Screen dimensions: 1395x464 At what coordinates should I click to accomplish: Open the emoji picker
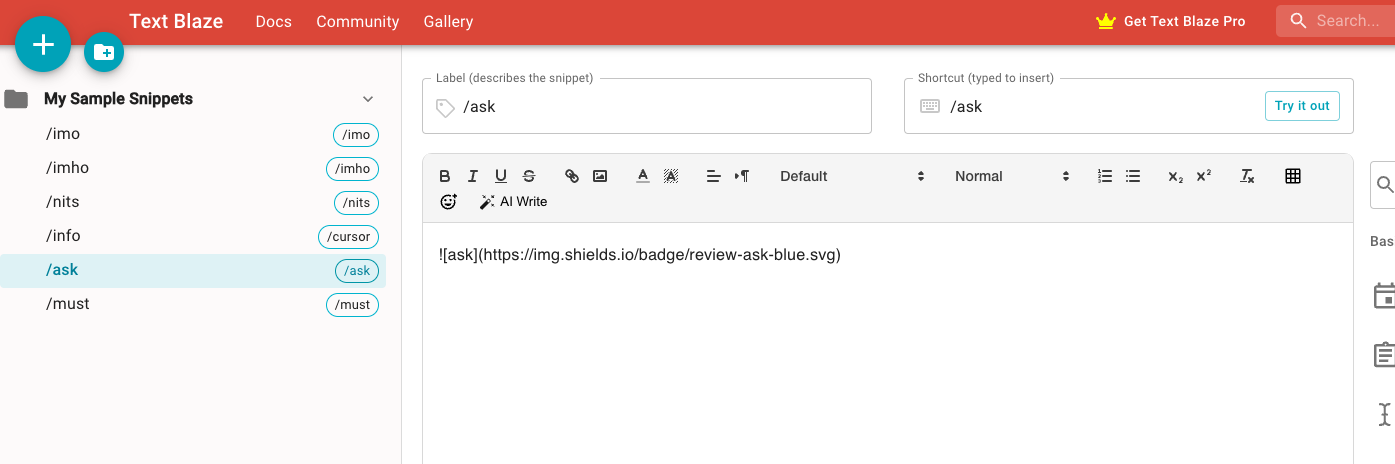pyautogui.click(x=448, y=202)
